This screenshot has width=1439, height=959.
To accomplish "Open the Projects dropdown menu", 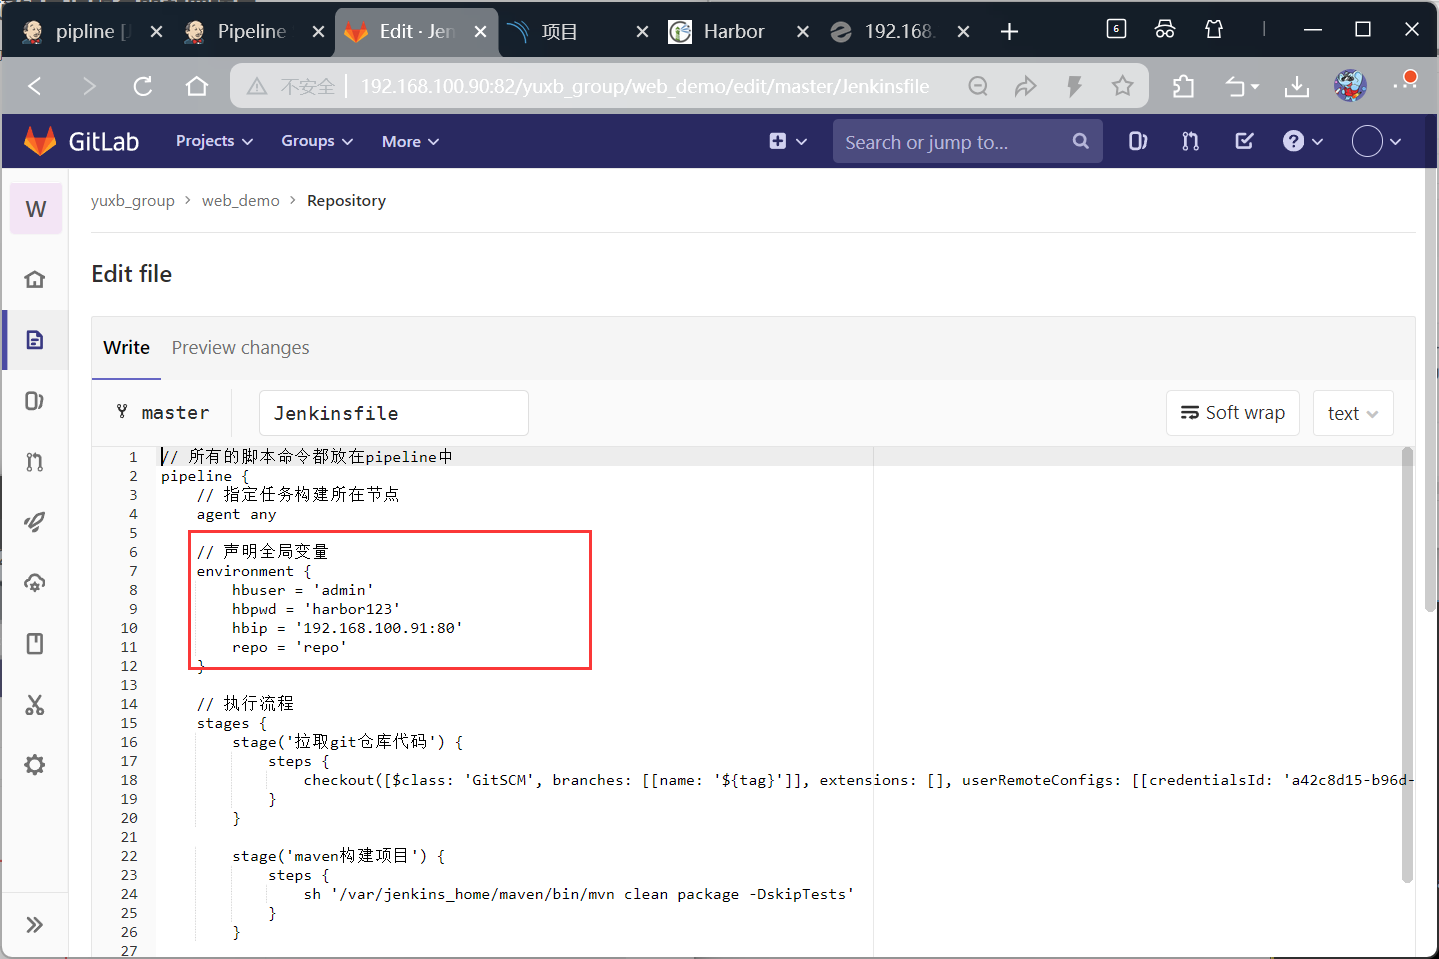I will (214, 141).
